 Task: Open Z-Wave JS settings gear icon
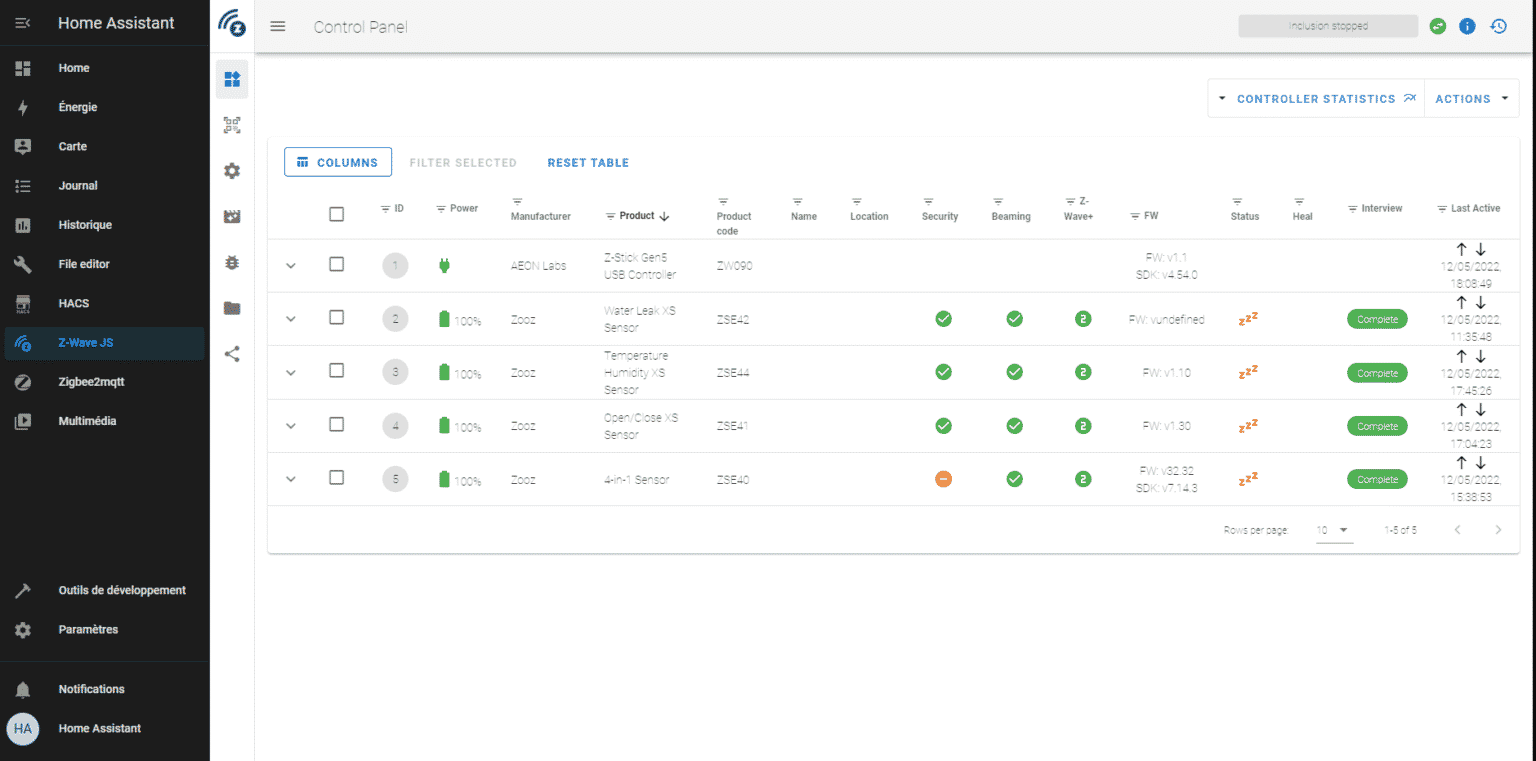point(232,170)
